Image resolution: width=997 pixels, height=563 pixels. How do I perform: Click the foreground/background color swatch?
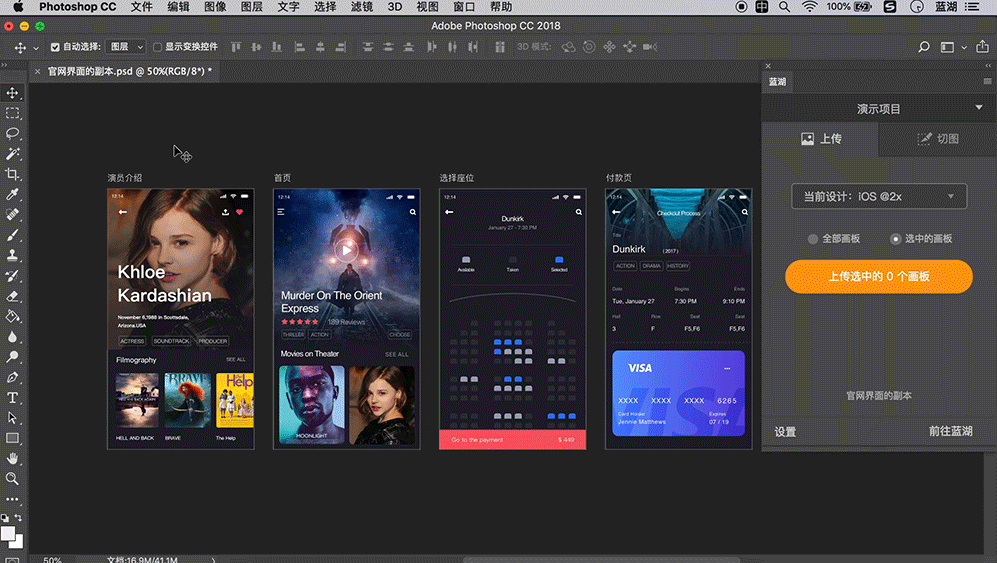(10, 534)
